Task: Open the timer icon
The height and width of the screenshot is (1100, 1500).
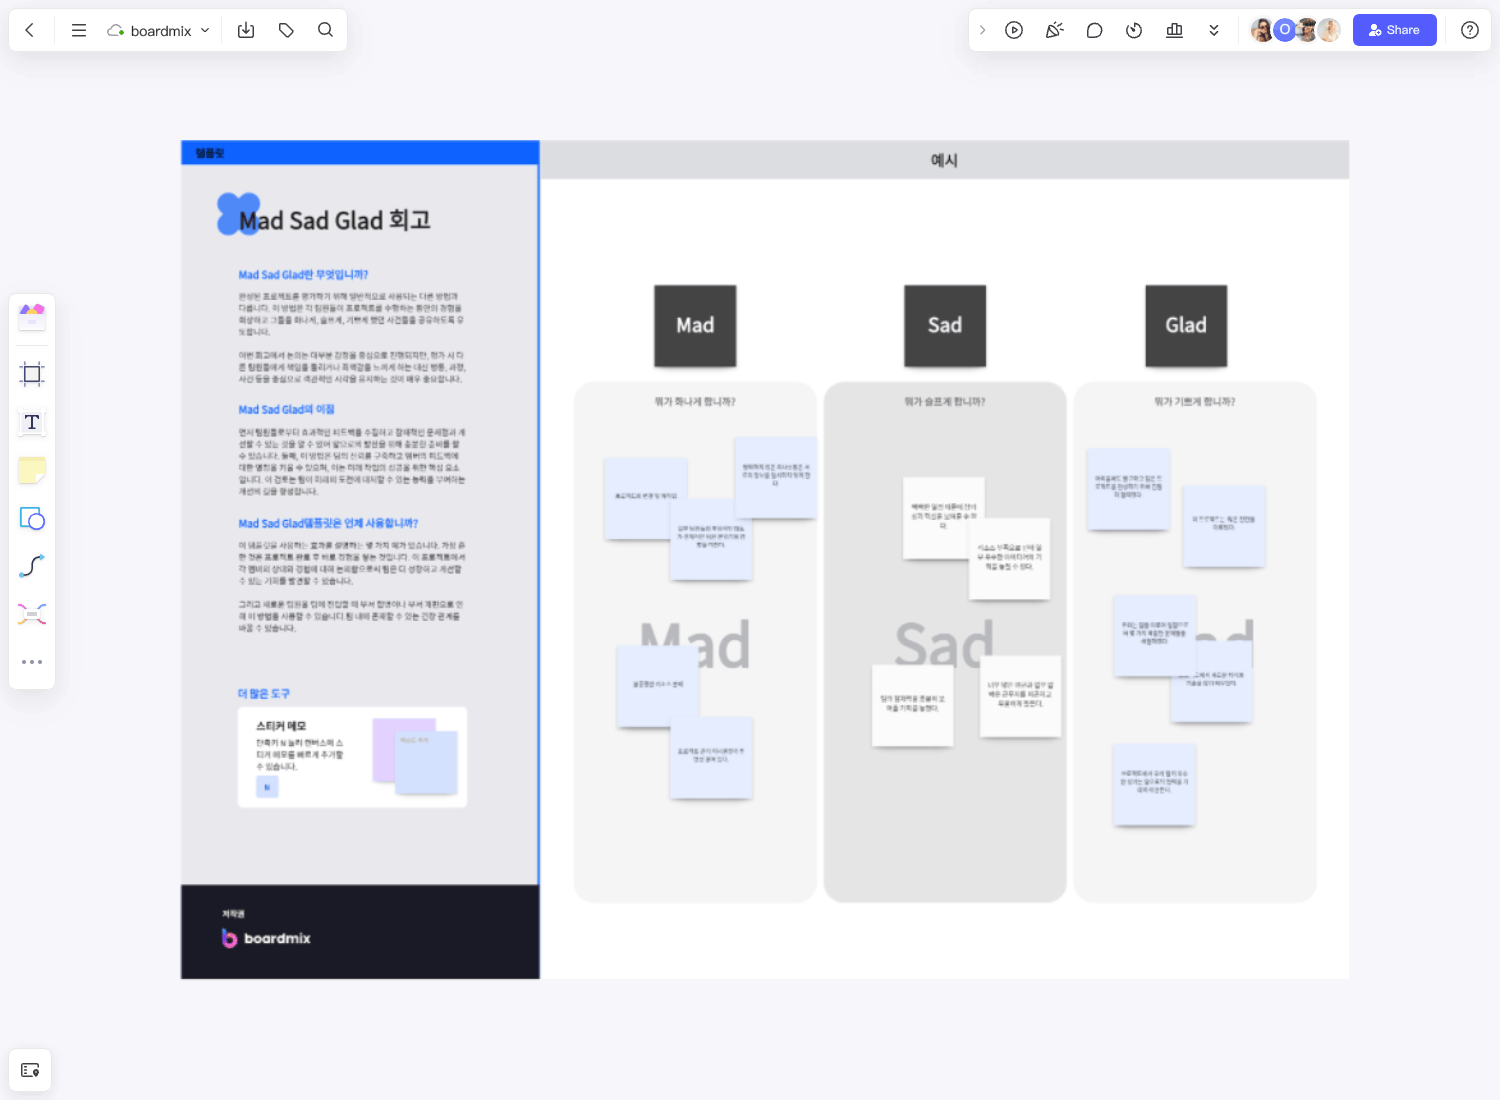Action: (x=1134, y=30)
